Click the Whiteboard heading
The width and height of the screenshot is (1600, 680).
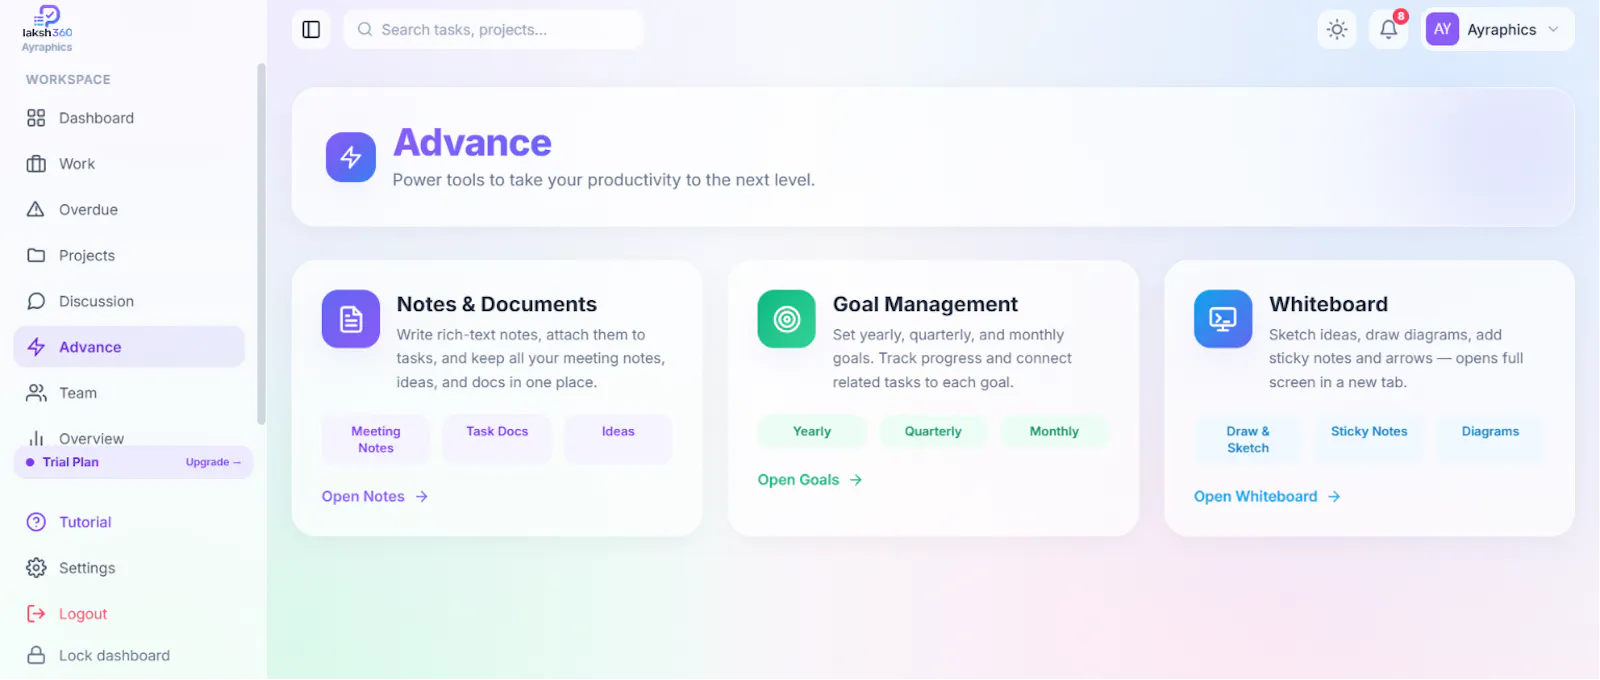pyautogui.click(x=1328, y=304)
